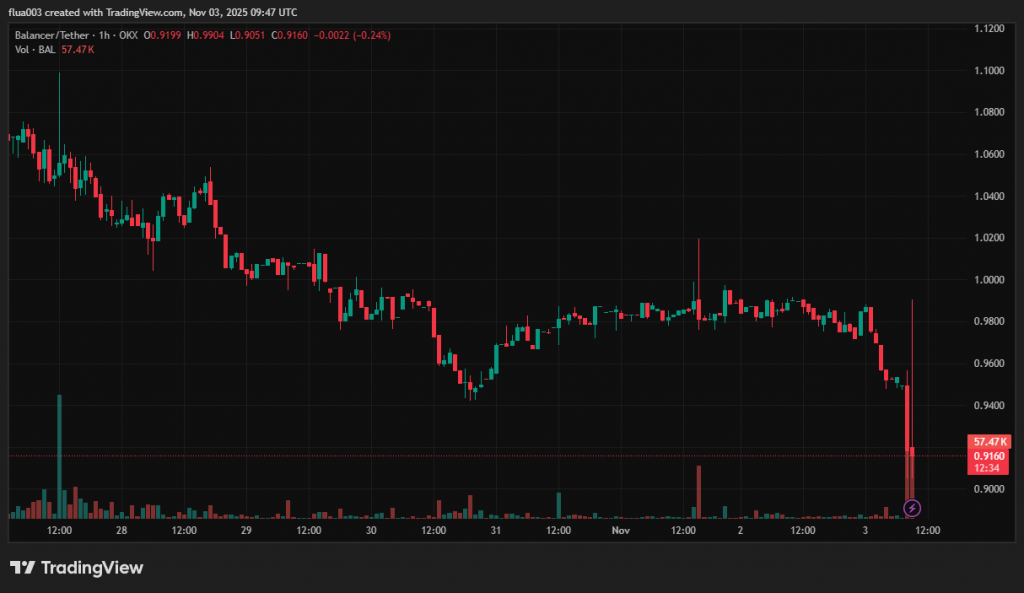Click the chart header caption with date
This screenshot has height=593, width=1024.
coord(153,12)
